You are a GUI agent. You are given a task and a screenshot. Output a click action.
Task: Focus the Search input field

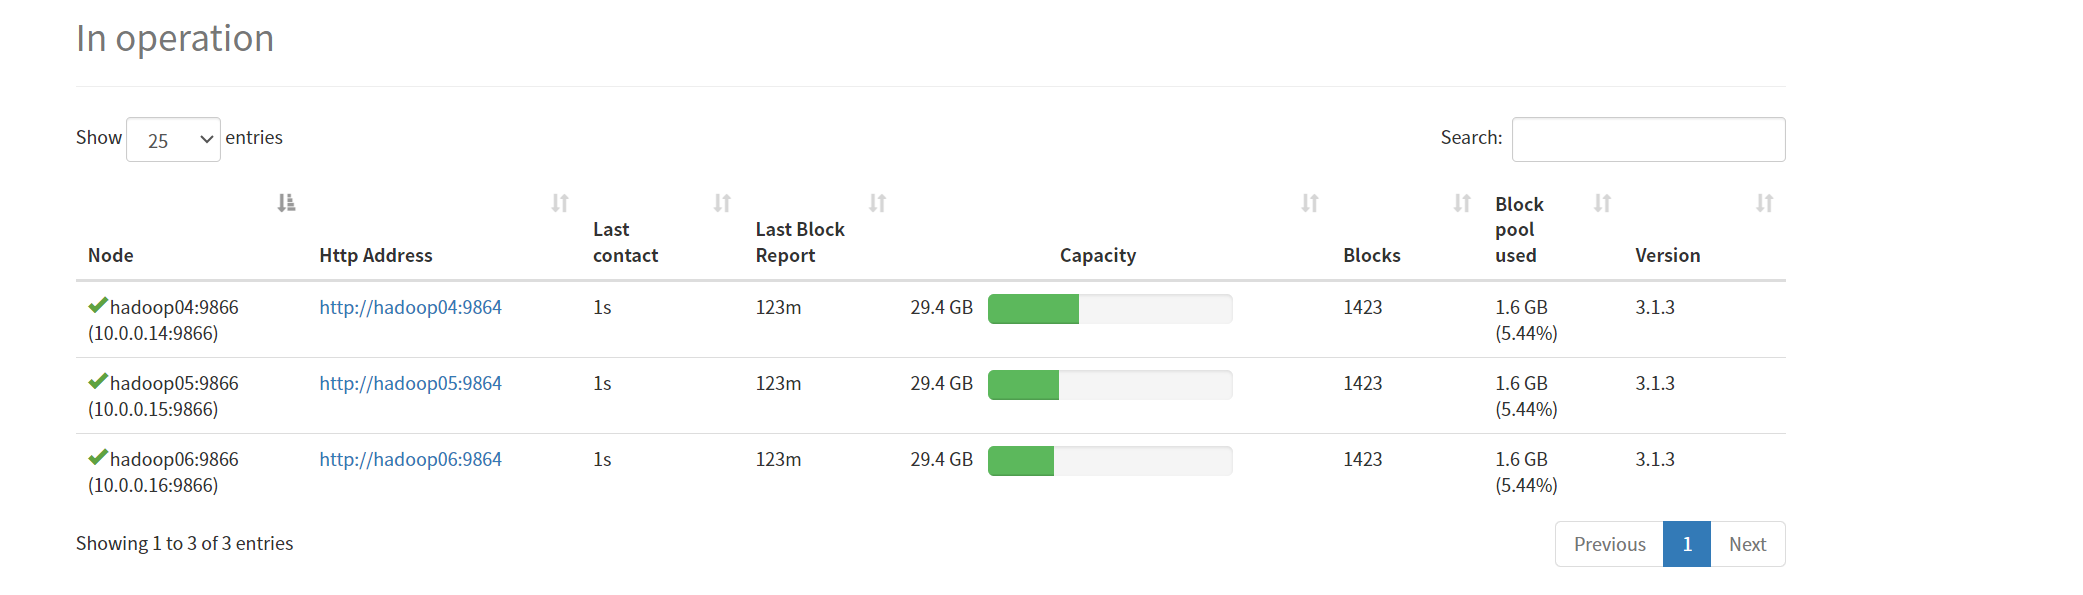[x=1648, y=139]
